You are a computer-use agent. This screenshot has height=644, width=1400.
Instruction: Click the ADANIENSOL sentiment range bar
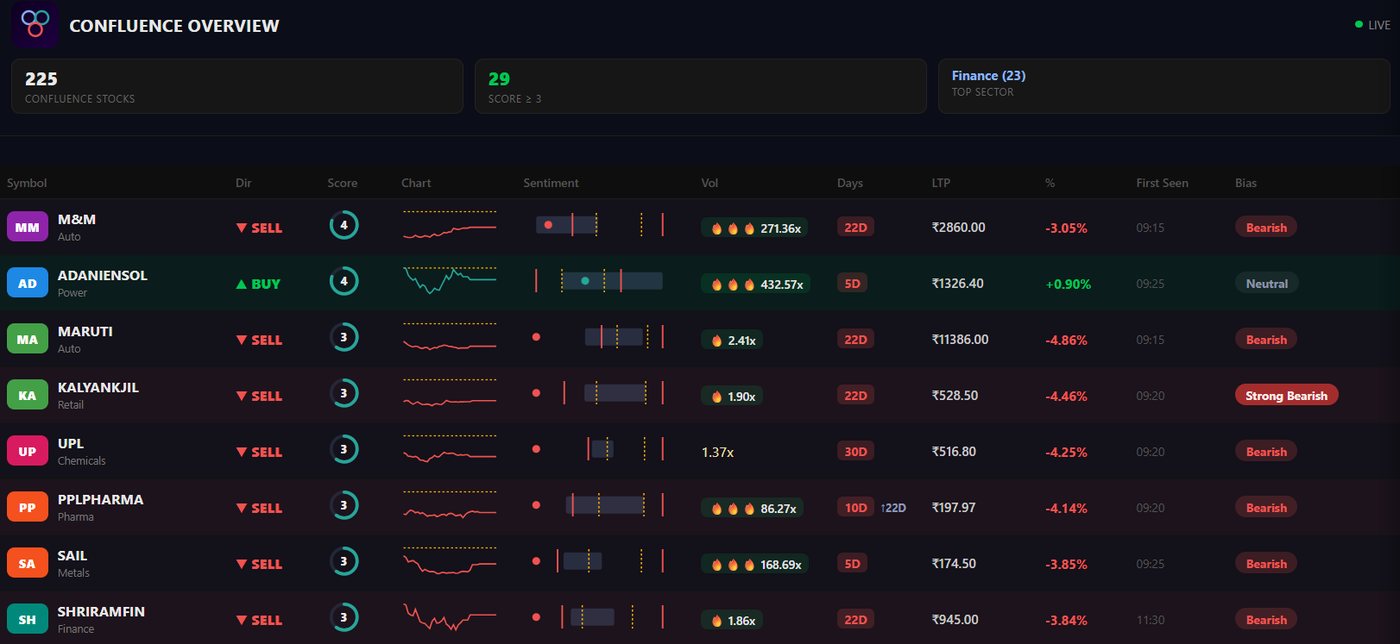pos(600,281)
